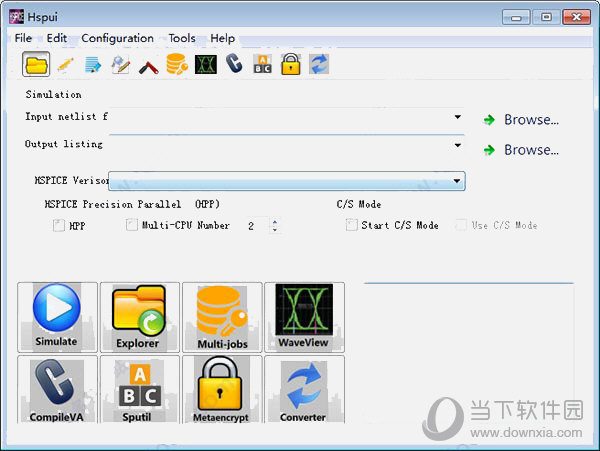Viewport: 600px width, 451px height.
Task: Toggle the Multi-CPU Number checkbox
Action: click(x=132, y=225)
